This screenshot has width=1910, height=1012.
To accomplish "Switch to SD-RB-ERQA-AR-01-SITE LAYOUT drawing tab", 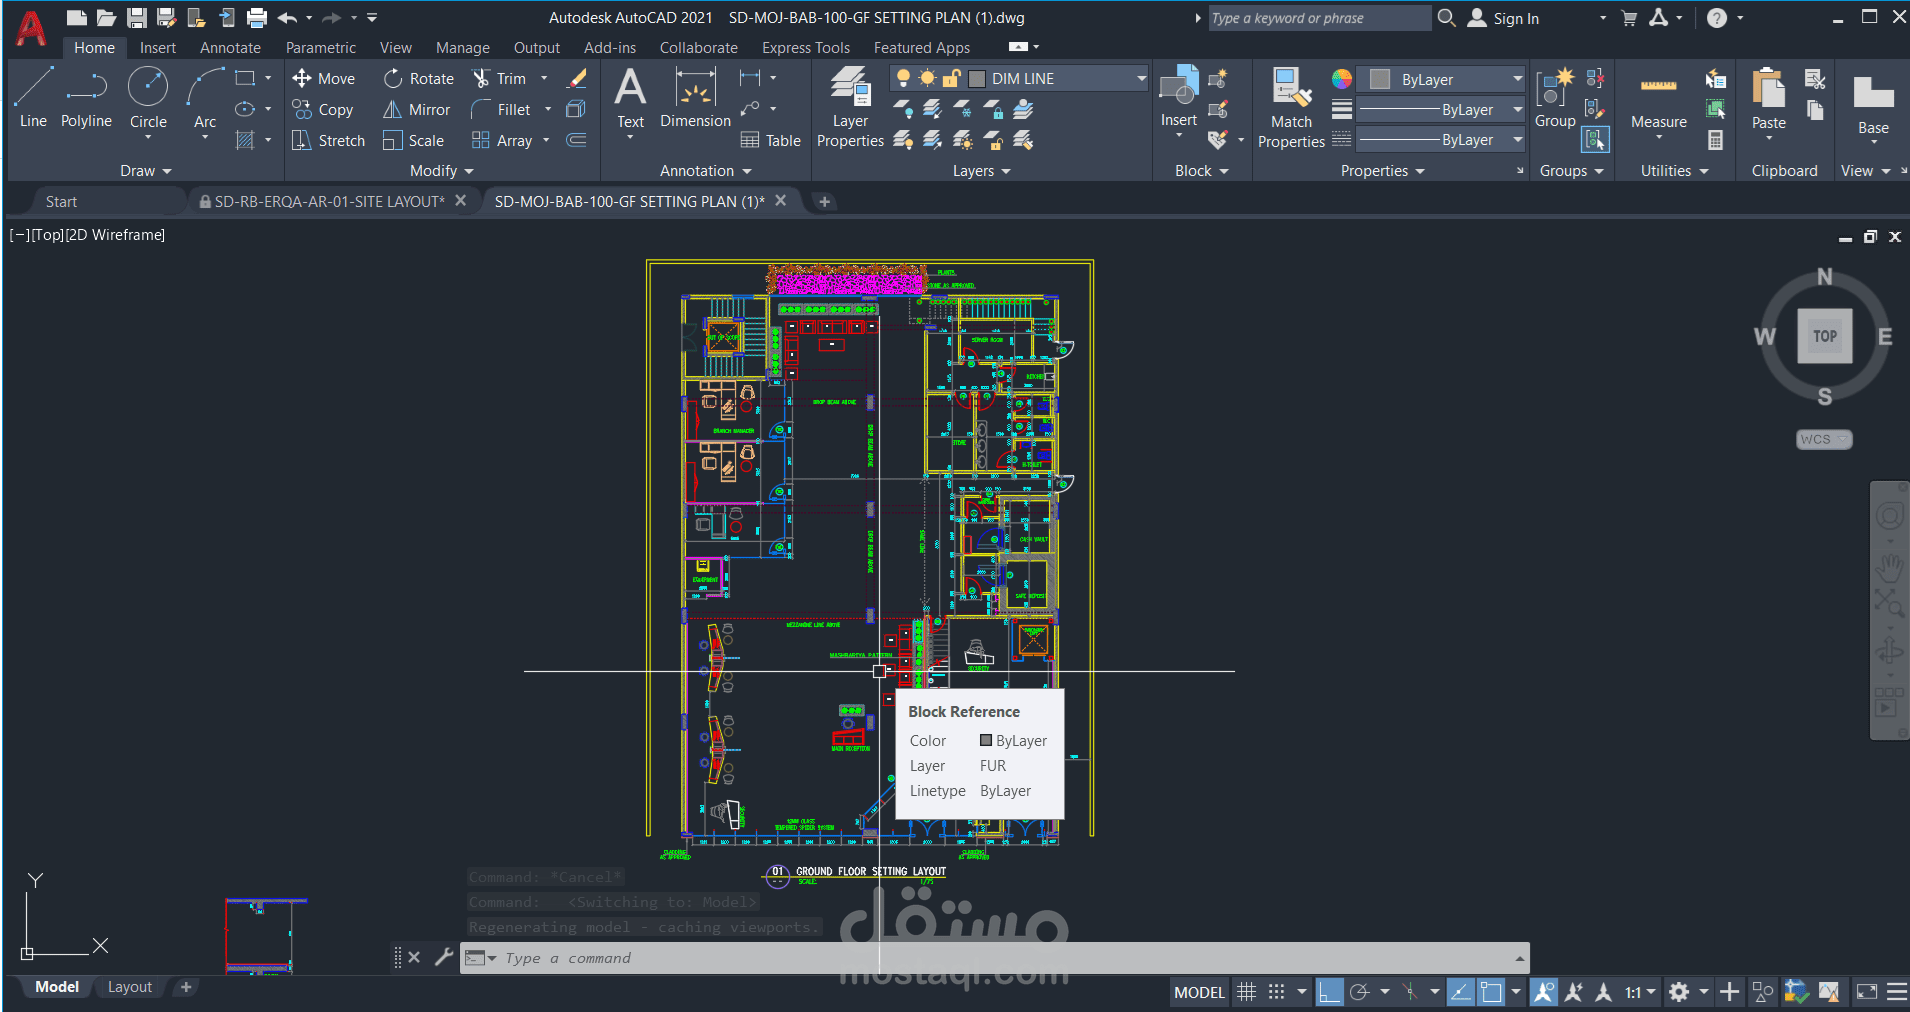I will tap(329, 201).
